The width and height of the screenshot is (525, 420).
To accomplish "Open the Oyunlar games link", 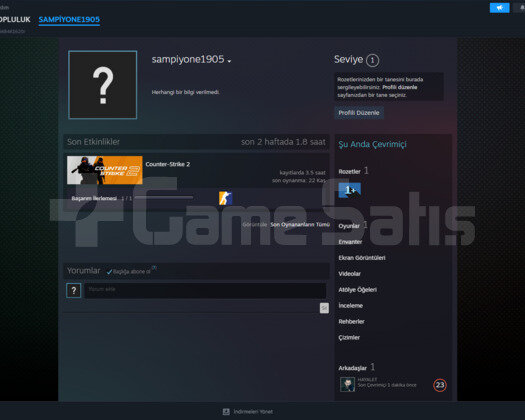I will click(349, 226).
